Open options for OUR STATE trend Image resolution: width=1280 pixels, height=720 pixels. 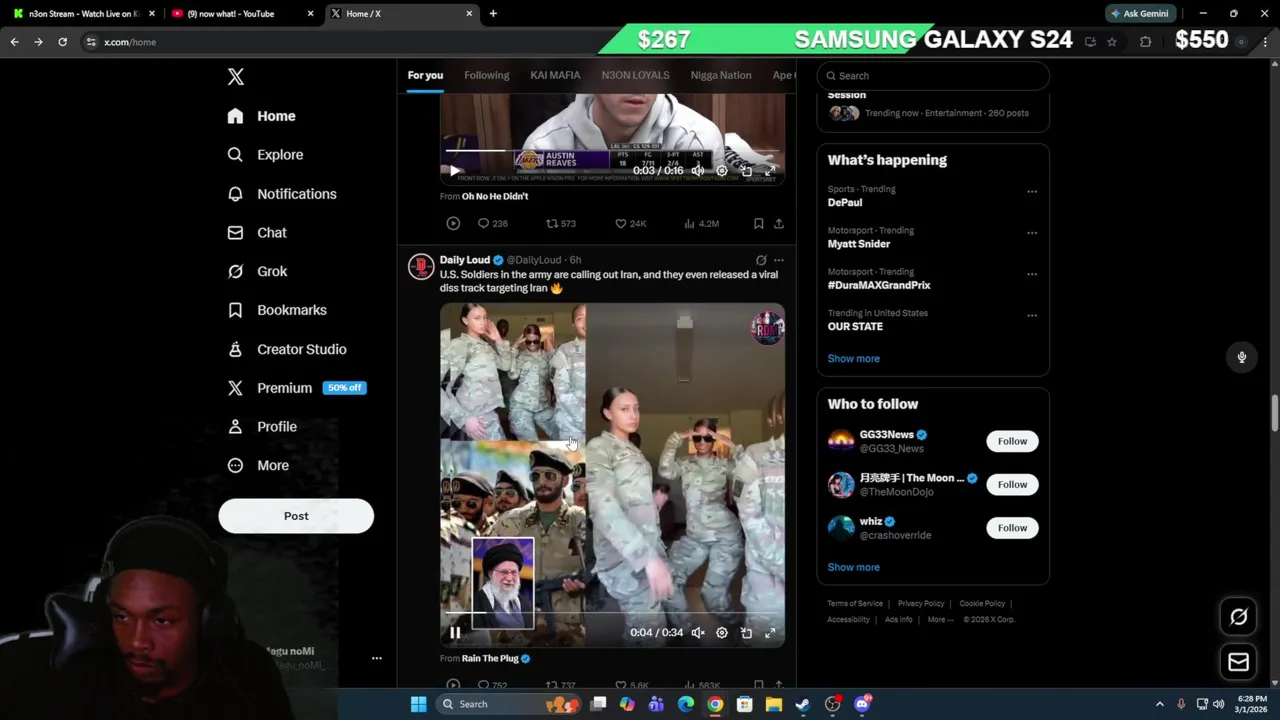[x=1032, y=316]
